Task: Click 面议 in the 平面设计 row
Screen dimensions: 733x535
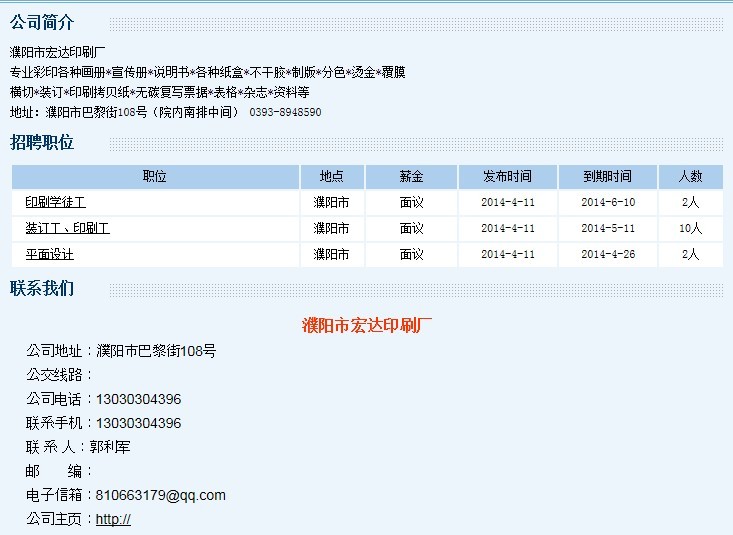Action: click(x=411, y=254)
